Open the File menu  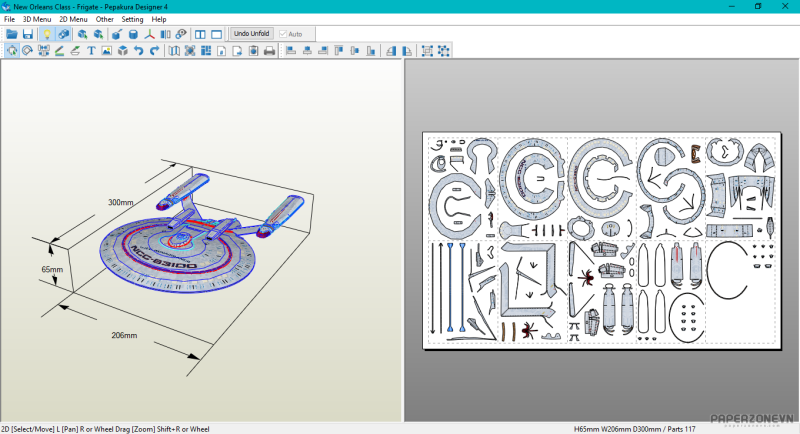(x=9, y=19)
